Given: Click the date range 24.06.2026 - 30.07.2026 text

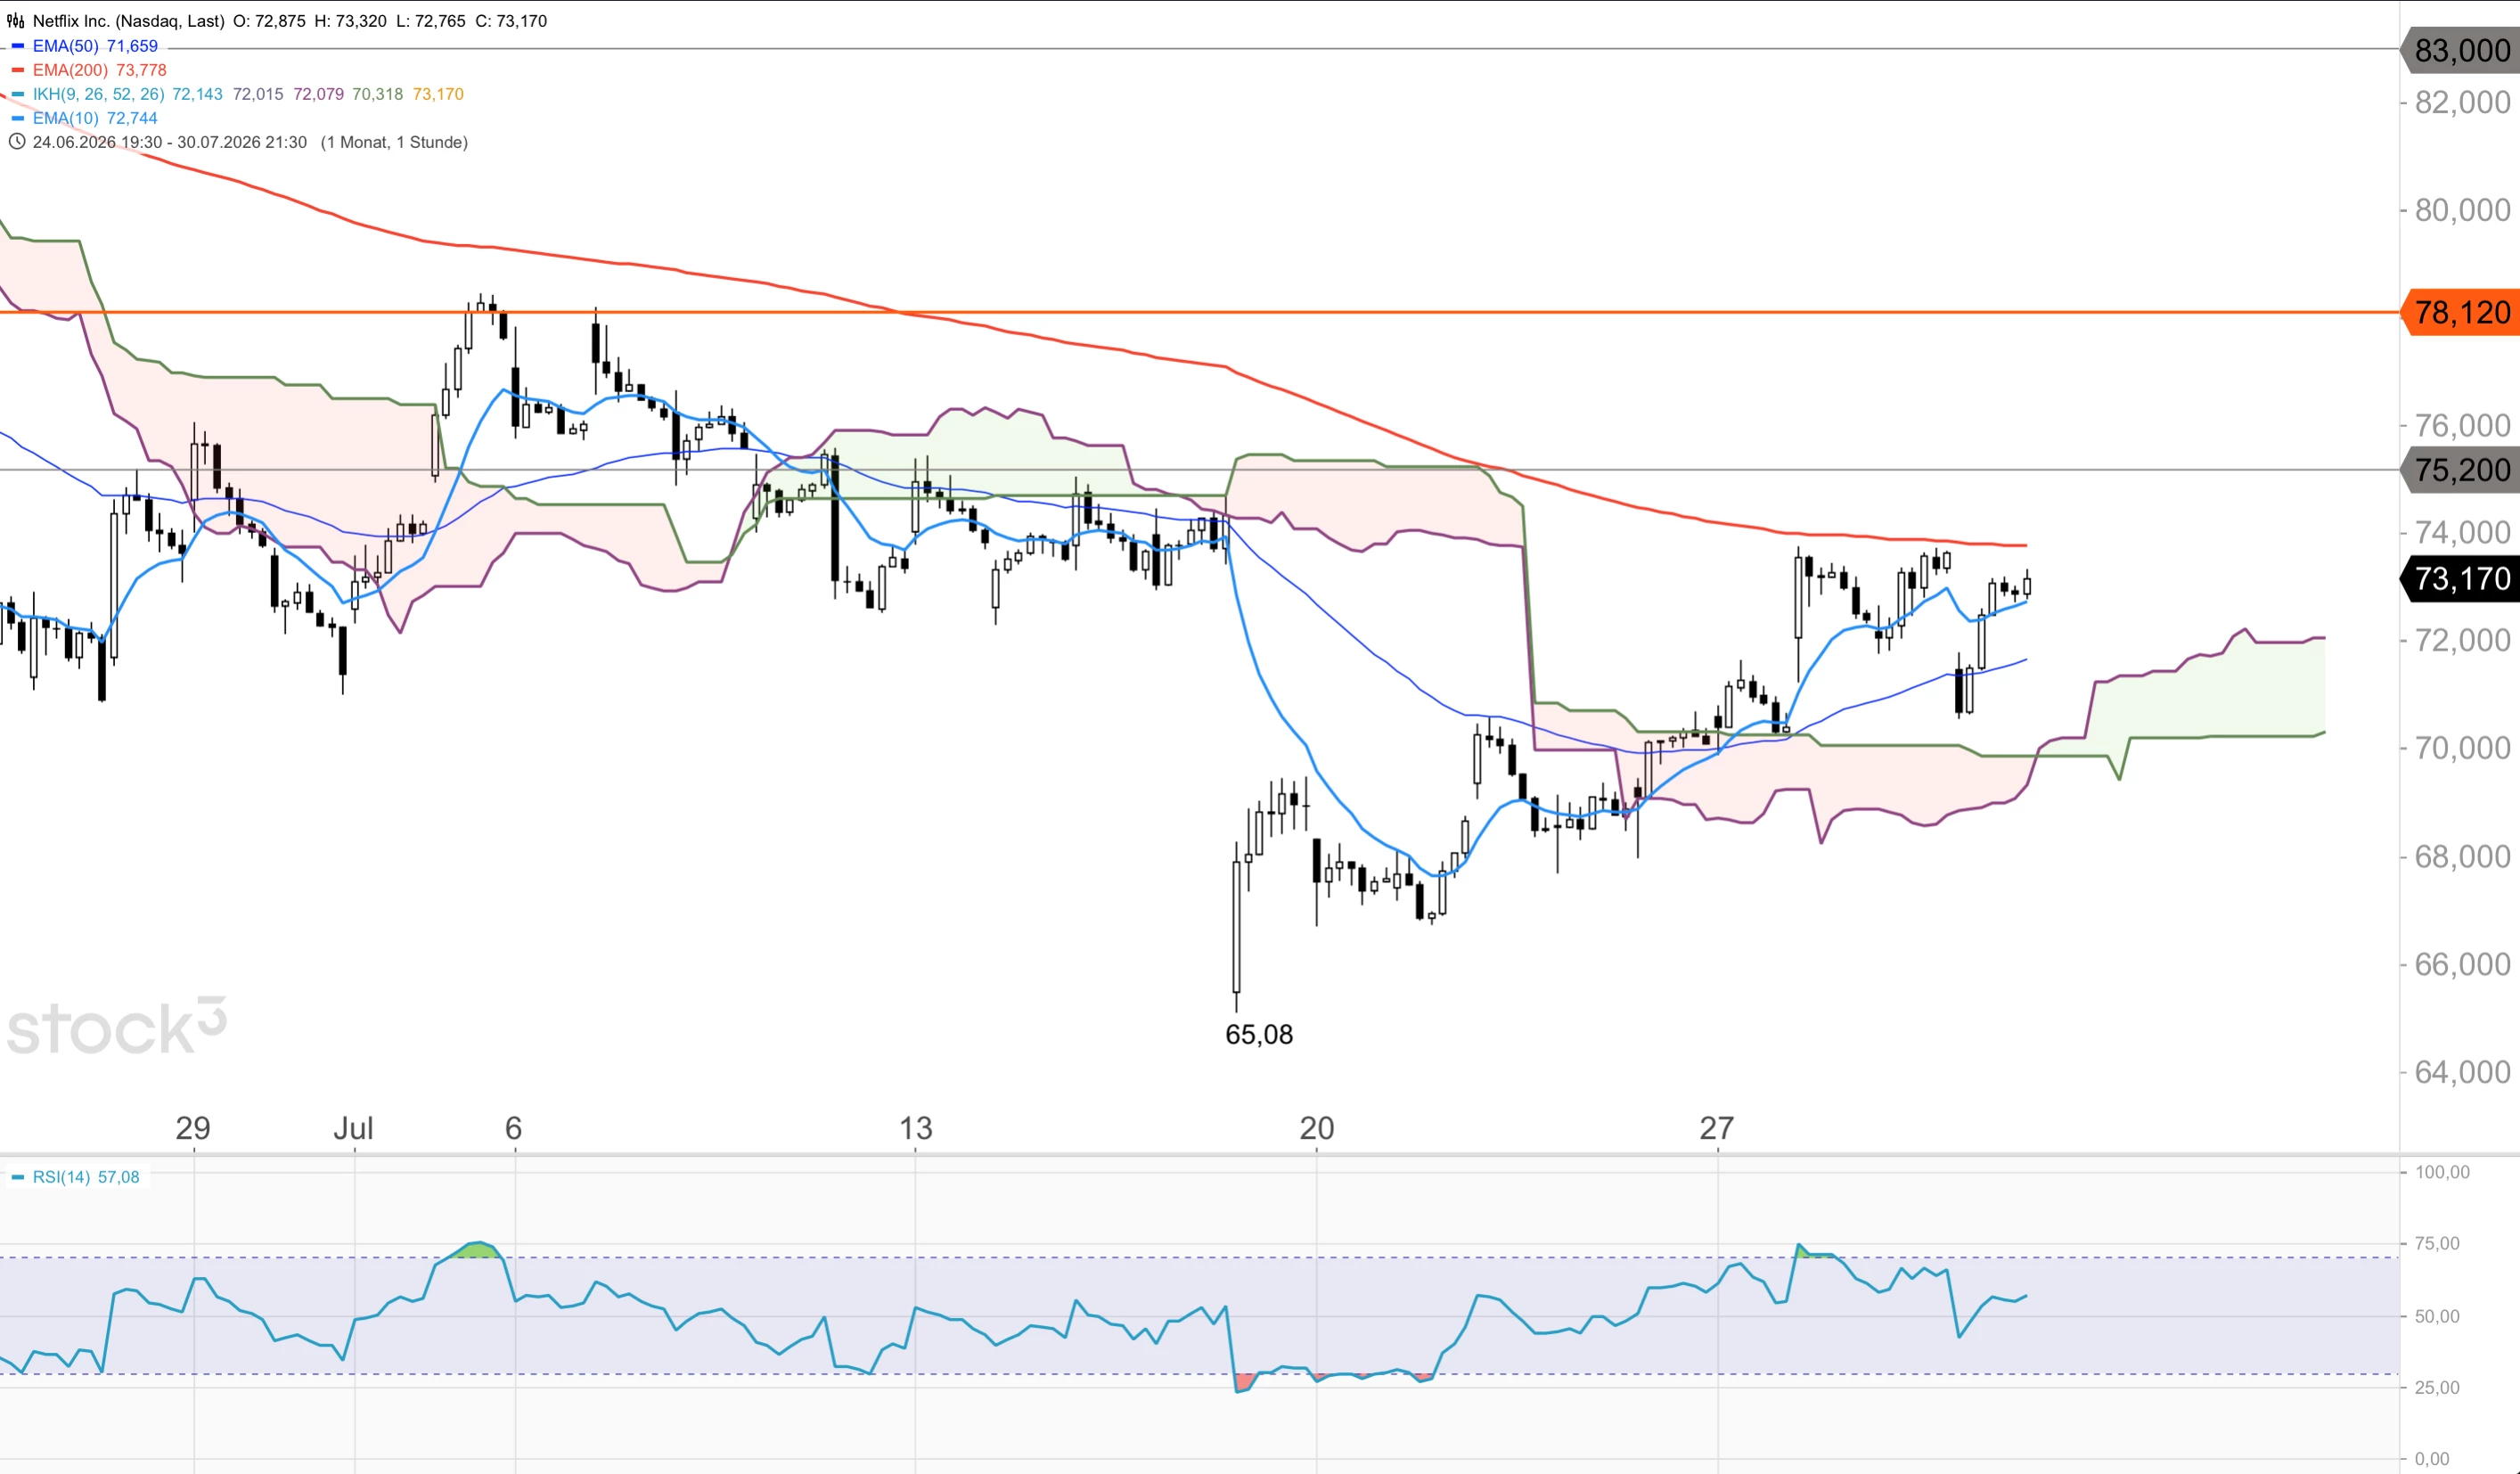Looking at the screenshot, I should click(x=170, y=142).
